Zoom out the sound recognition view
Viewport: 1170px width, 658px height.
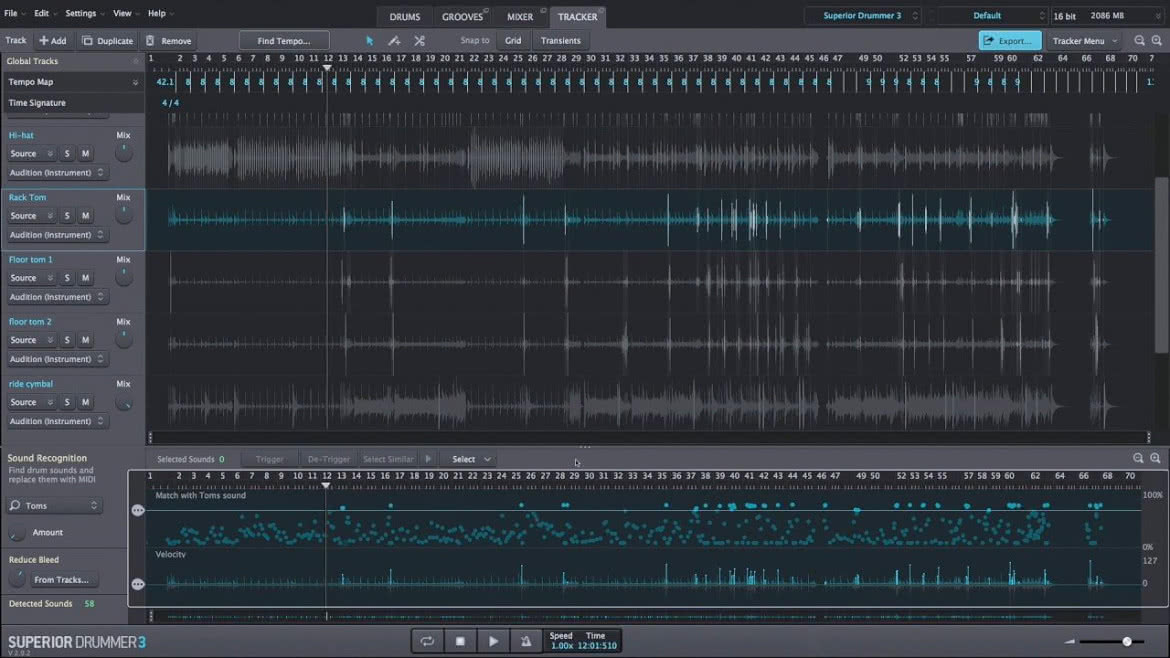[x=1138, y=458]
